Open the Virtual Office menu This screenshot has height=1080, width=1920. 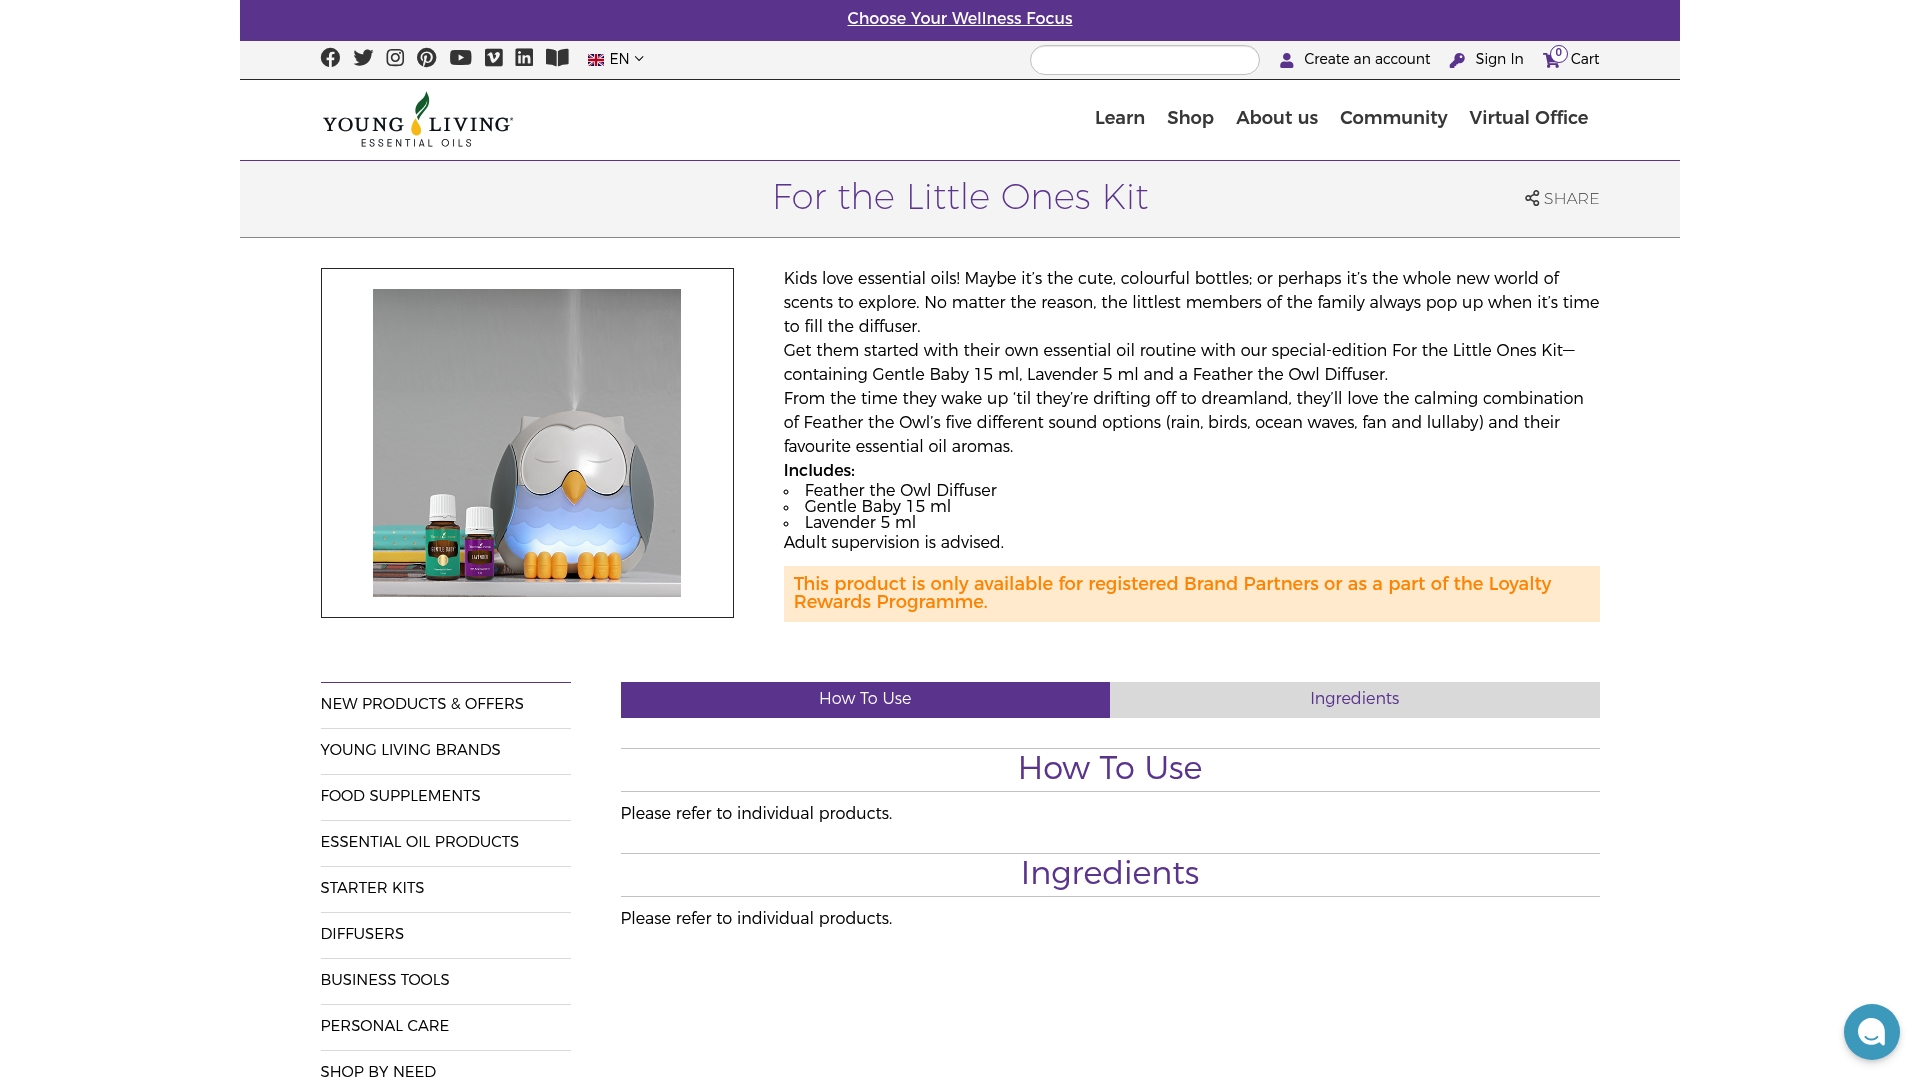pyautogui.click(x=1528, y=118)
